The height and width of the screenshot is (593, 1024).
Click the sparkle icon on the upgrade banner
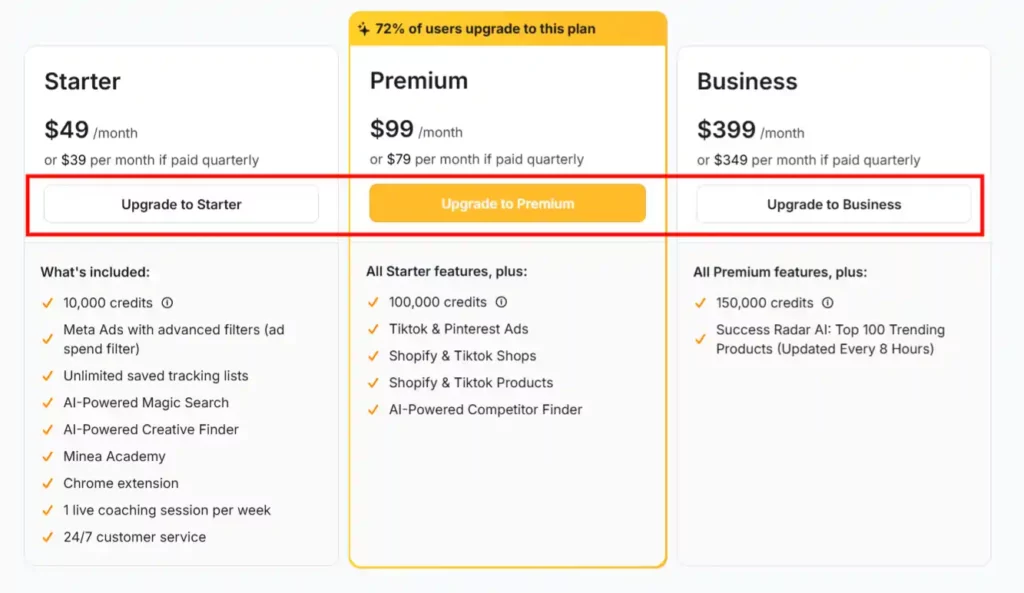362,29
